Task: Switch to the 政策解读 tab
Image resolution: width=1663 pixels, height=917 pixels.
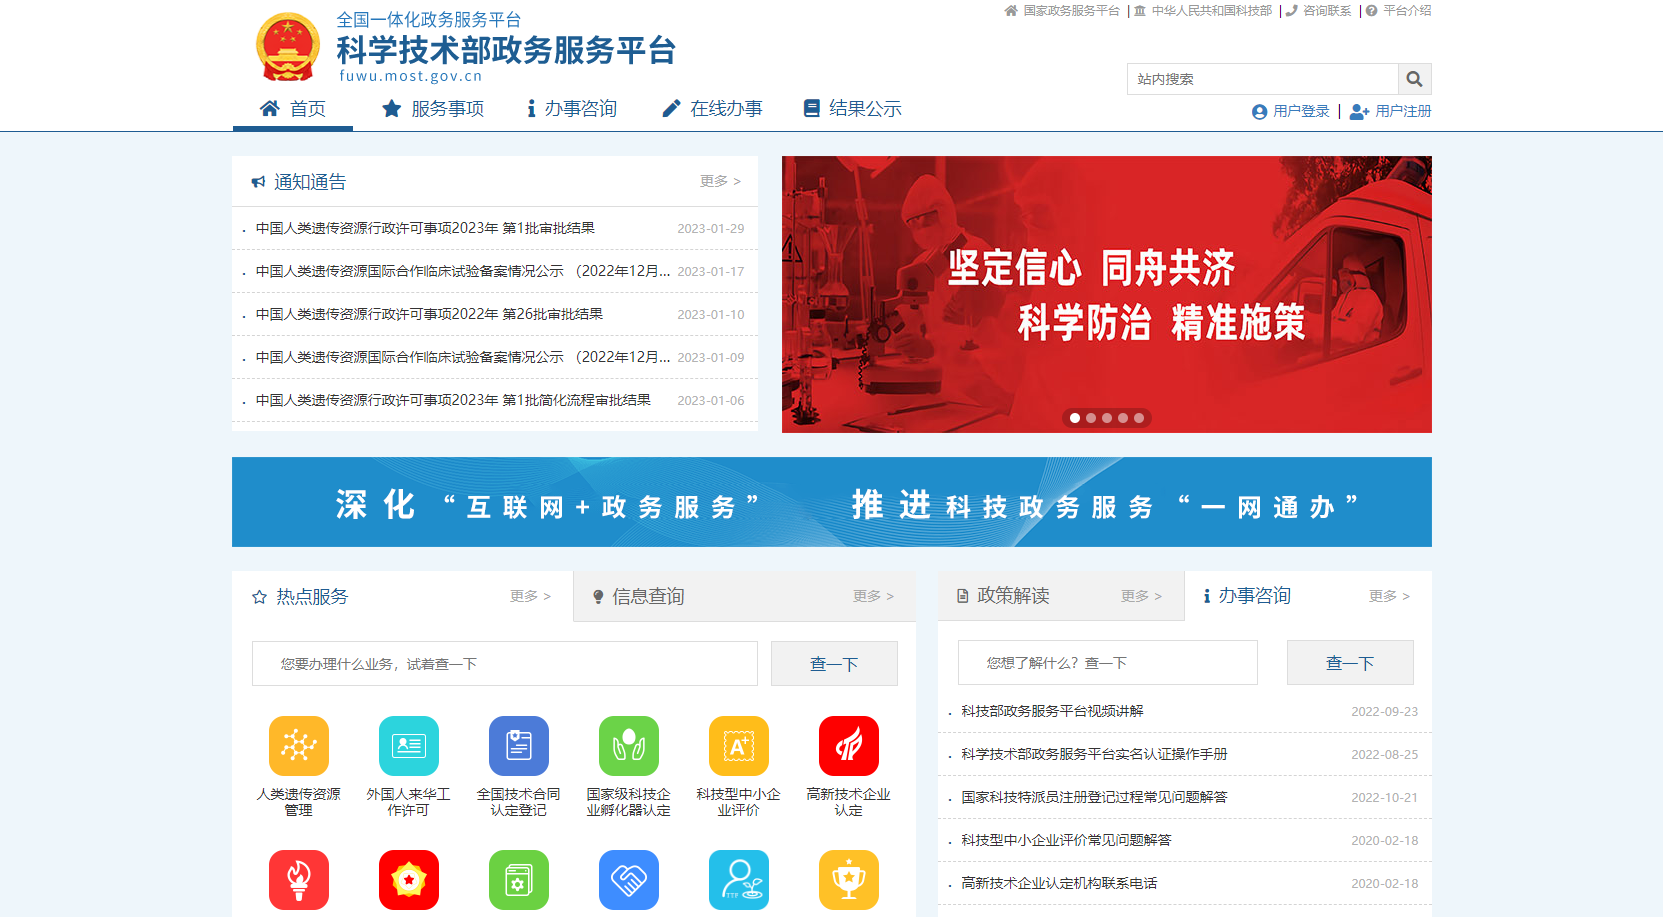Action: (x=1013, y=596)
